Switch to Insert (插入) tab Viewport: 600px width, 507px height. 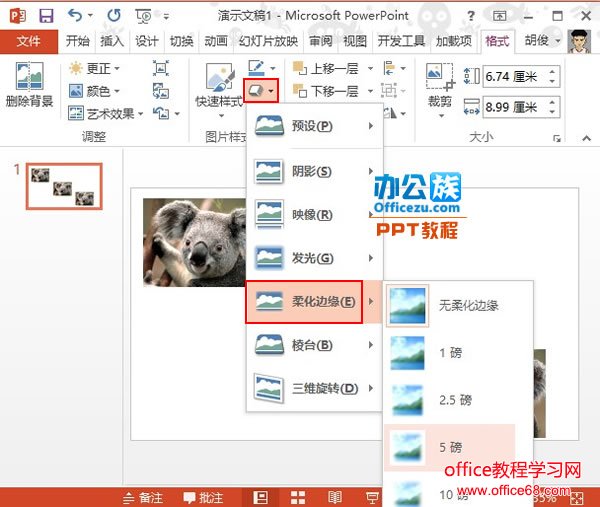tap(112, 41)
